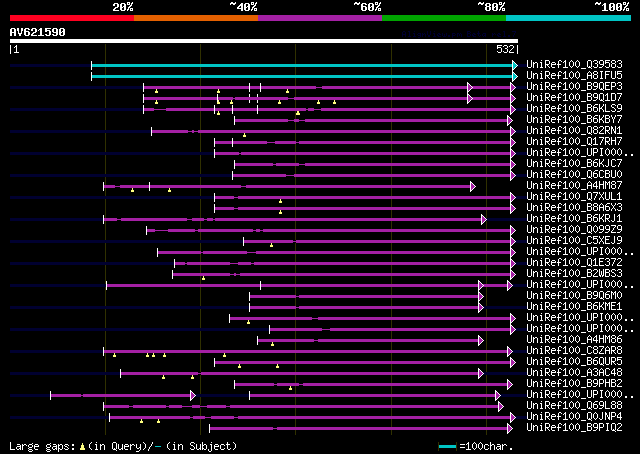This screenshot has height=454, width=640.
Task: Select the UniRef100_C5XEJ9 label
Action: pyautogui.click(x=574, y=241)
